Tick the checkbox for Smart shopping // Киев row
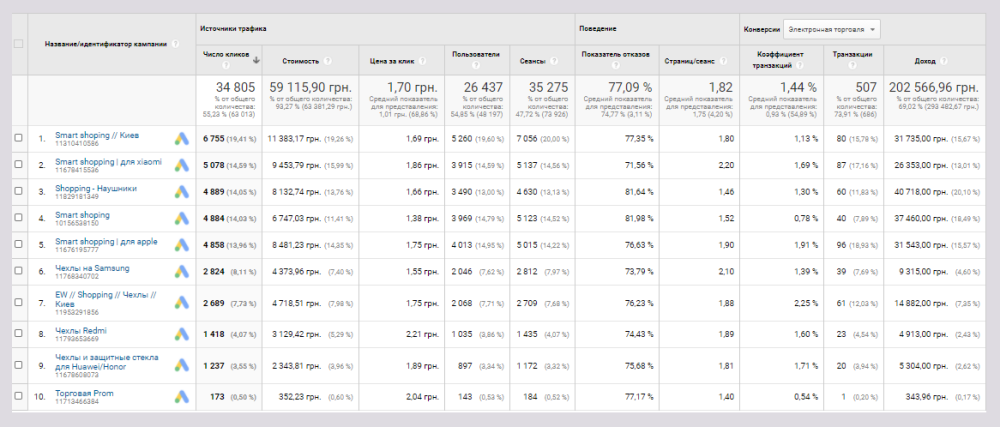1000x427 pixels. (18, 138)
